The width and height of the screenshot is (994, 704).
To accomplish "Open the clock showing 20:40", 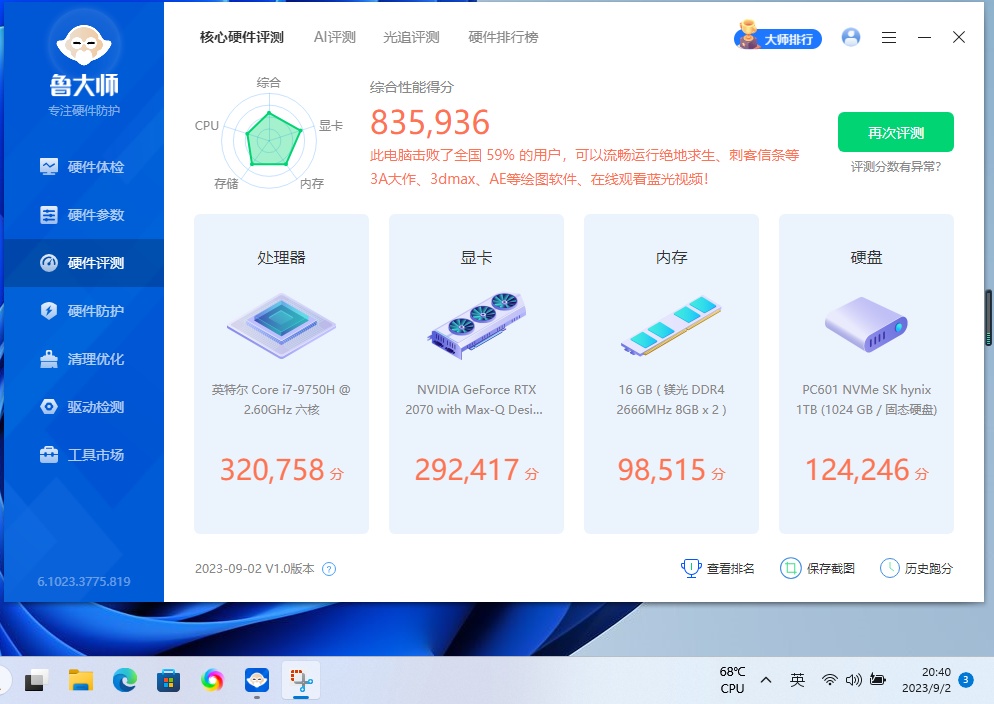I will [926, 680].
